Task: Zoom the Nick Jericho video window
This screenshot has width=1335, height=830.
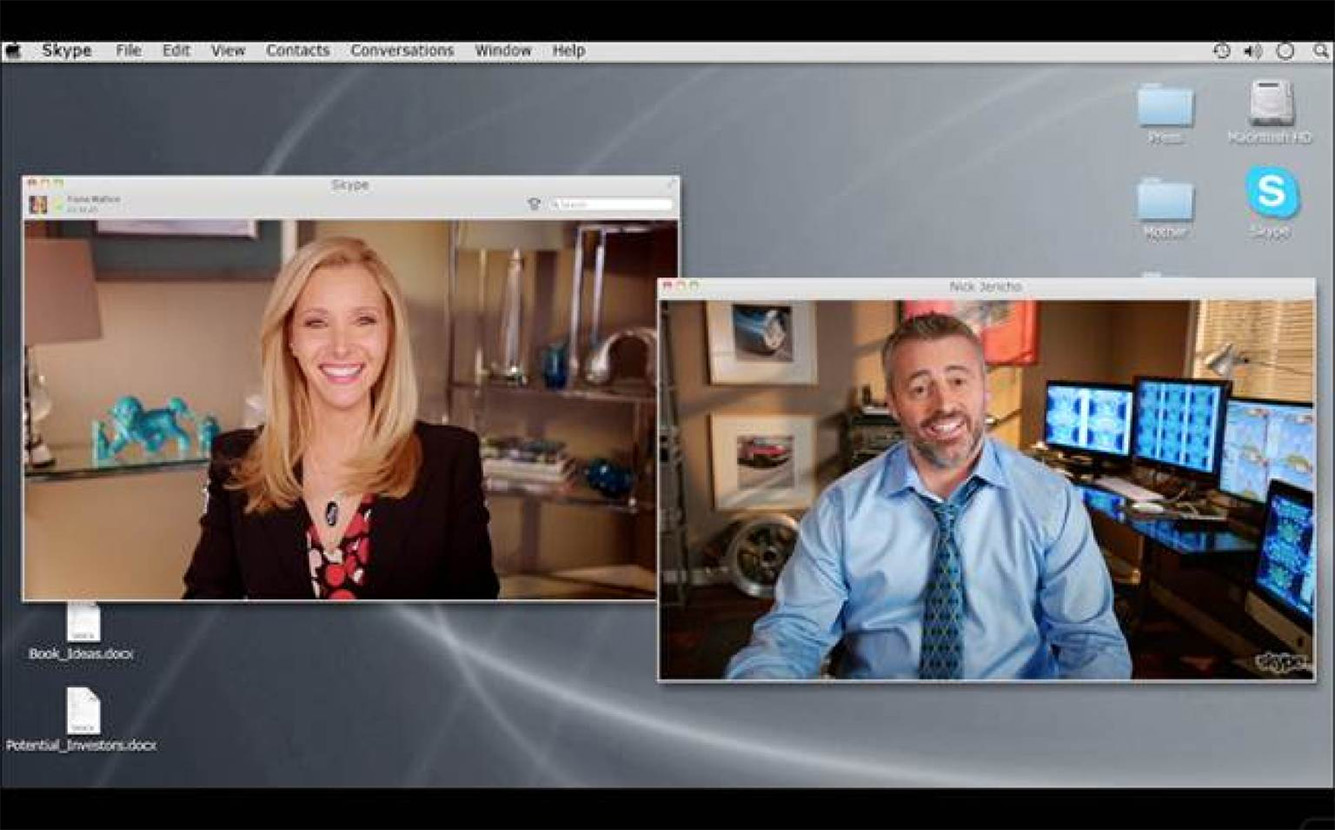Action: point(695,287)
